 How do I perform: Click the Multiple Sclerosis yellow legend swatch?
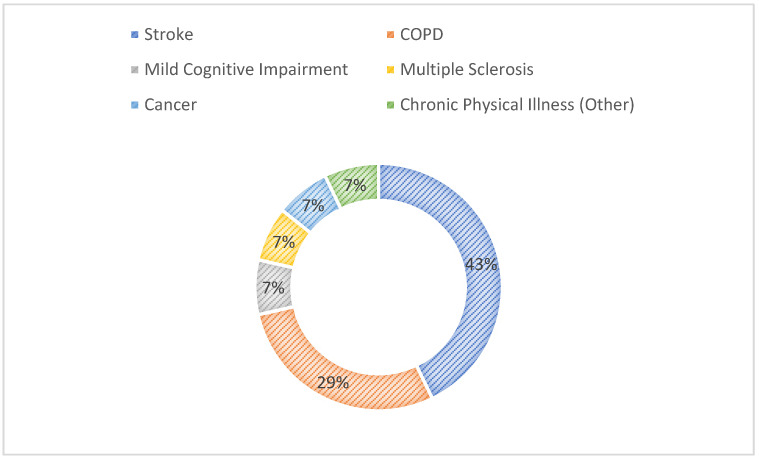click(x=391, y=70)
